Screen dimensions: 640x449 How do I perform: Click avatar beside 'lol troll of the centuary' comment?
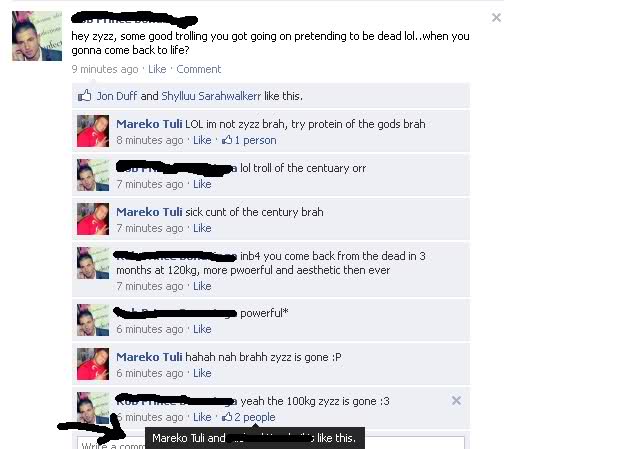coord(93,175)
